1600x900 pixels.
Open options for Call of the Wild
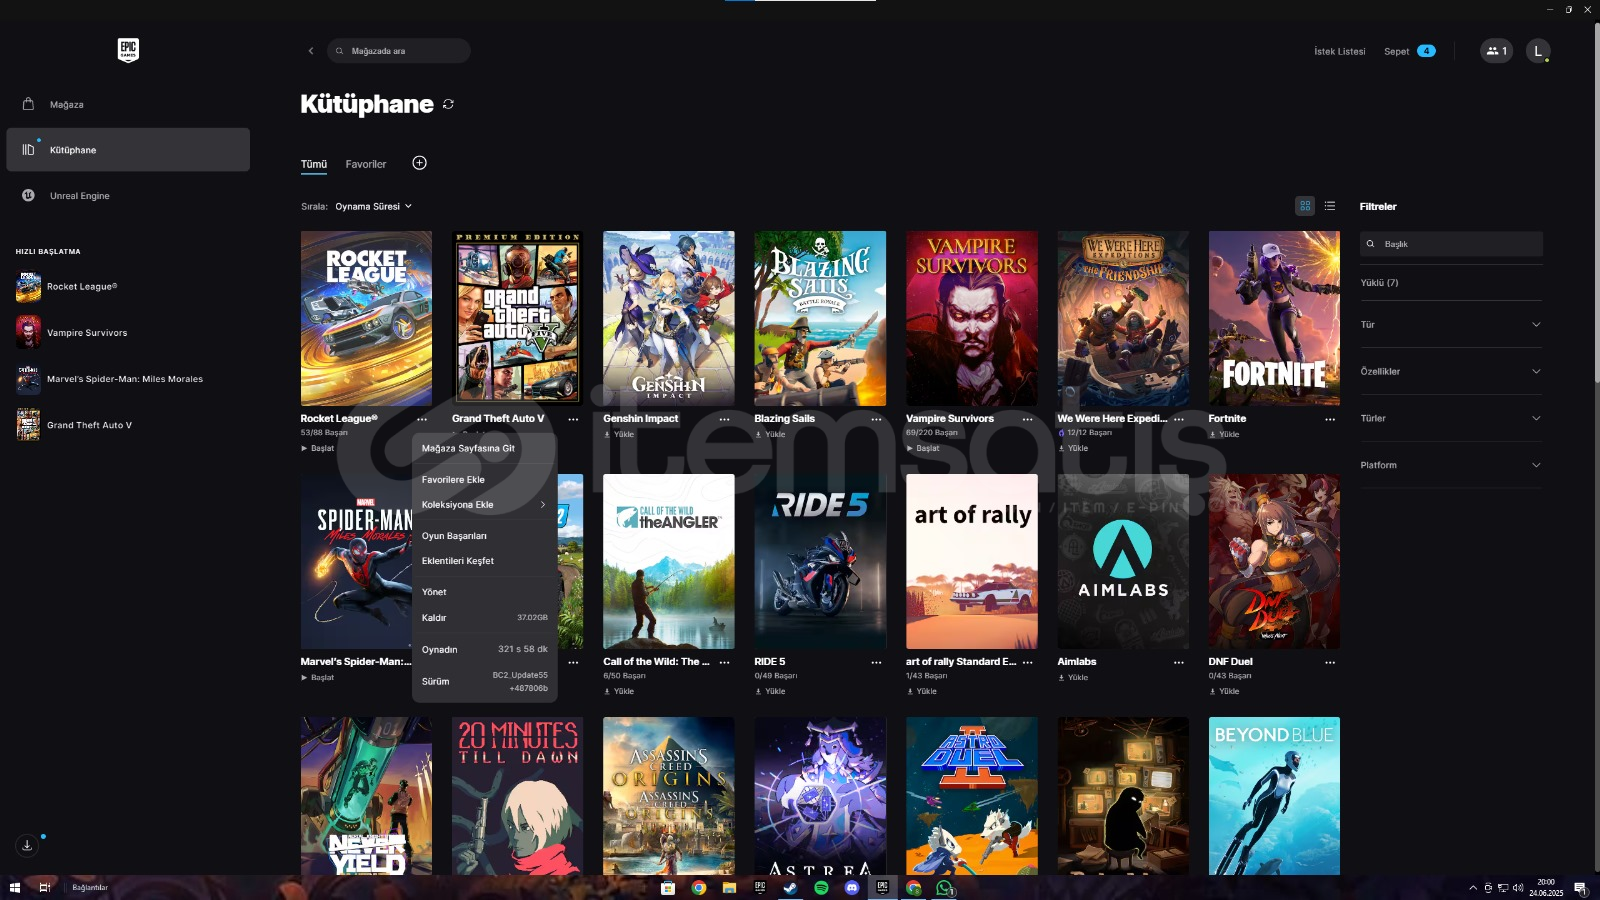pyautogui.click(x=724, y=662)
